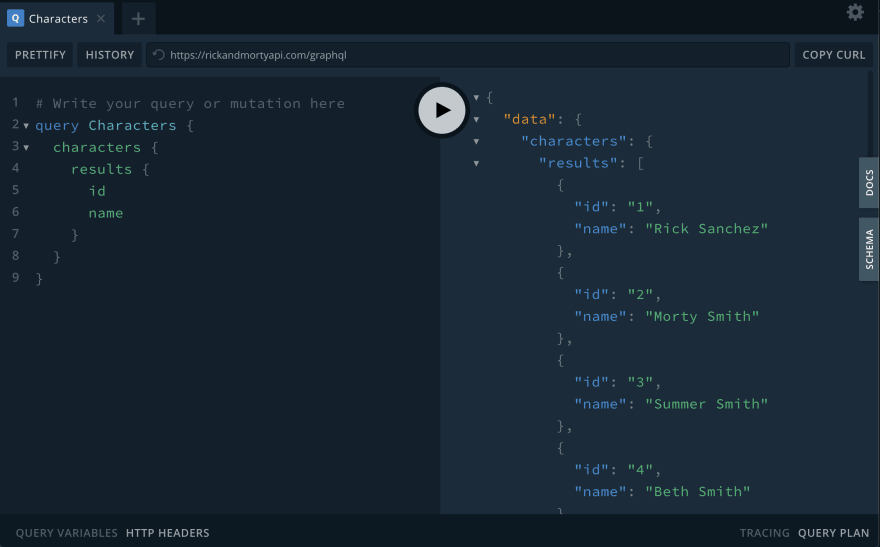This screenshot has height=547, width=880.
Task: Open the HISTORY panel
Action: pyautogui.click(x=109, y=55)
